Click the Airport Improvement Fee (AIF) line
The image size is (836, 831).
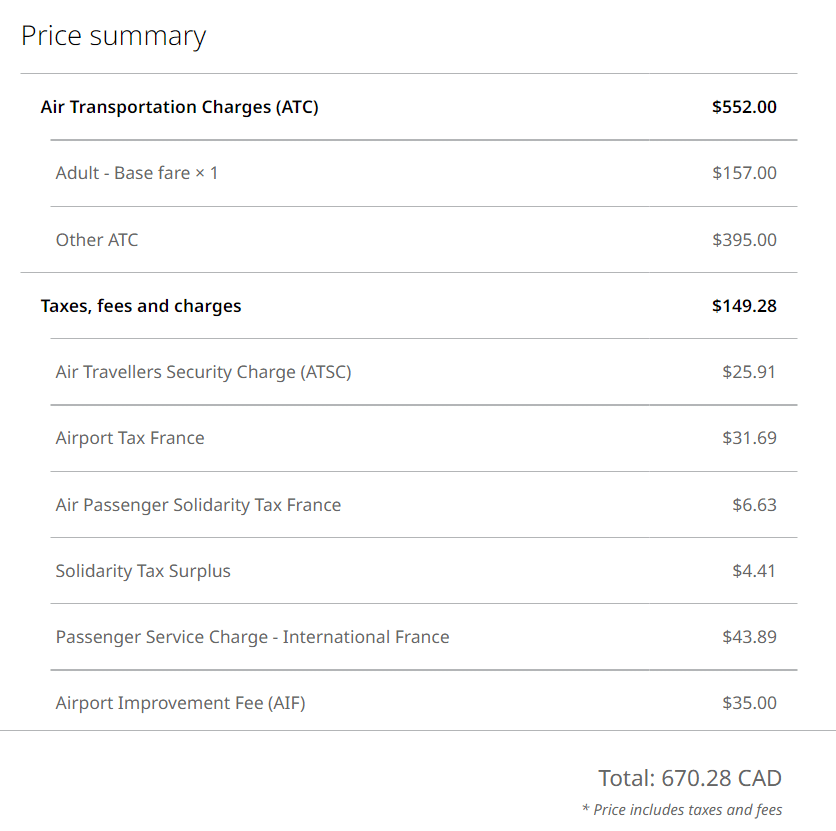pyautogui.click(x=181, y=703)
